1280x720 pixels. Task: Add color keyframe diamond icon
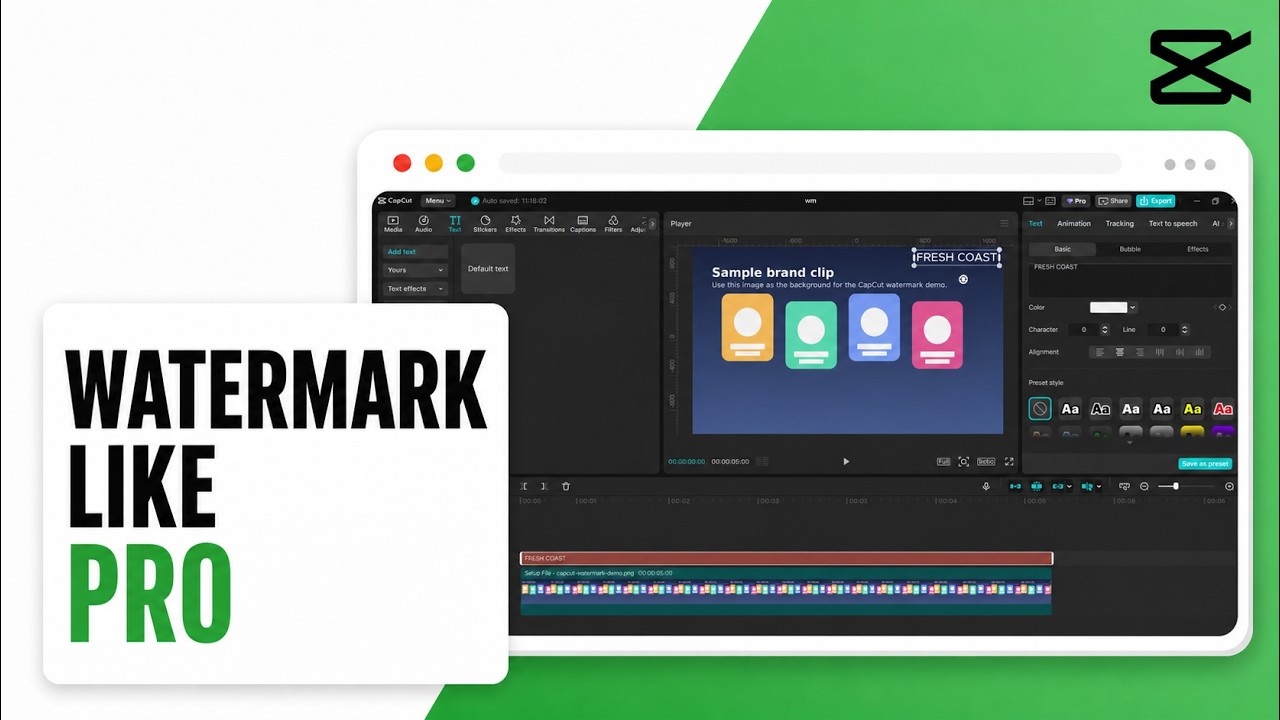[x=1222, y=307]
